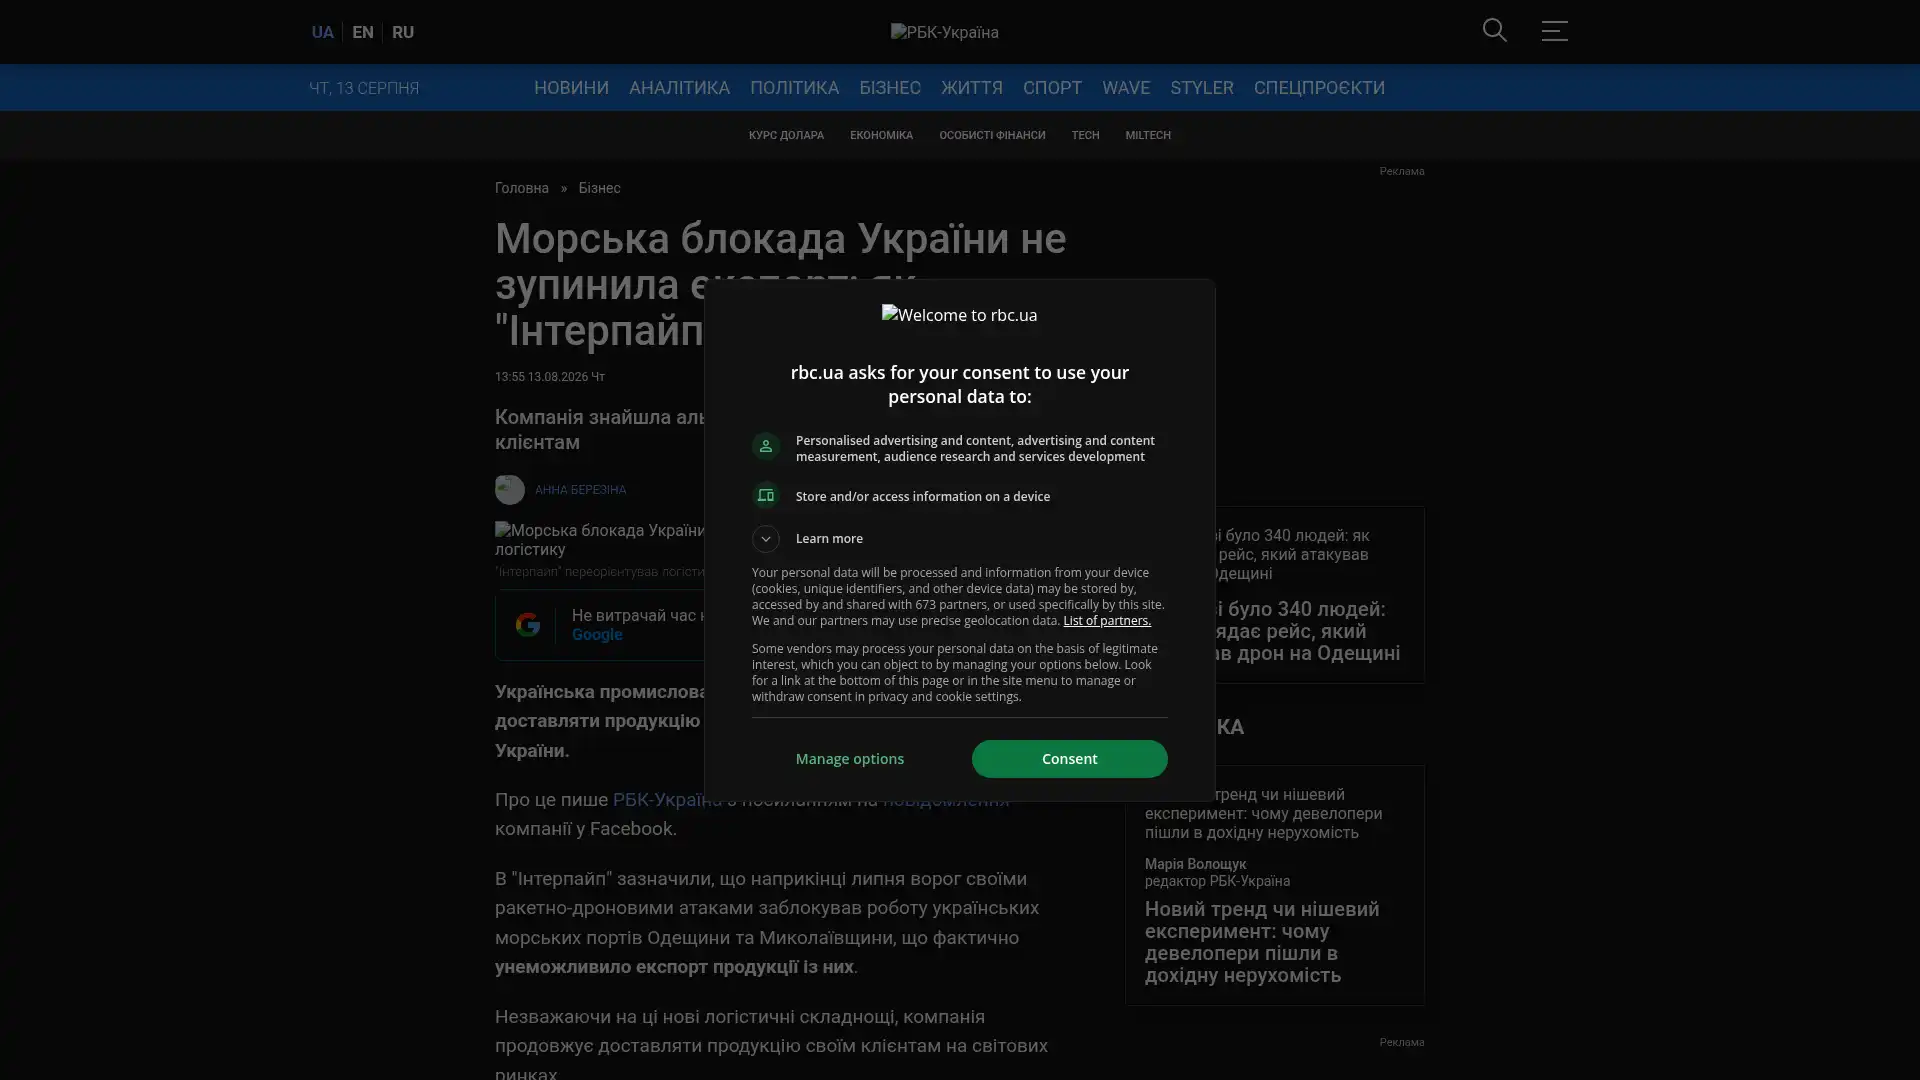Click the personalised advertising person icon

766,446
